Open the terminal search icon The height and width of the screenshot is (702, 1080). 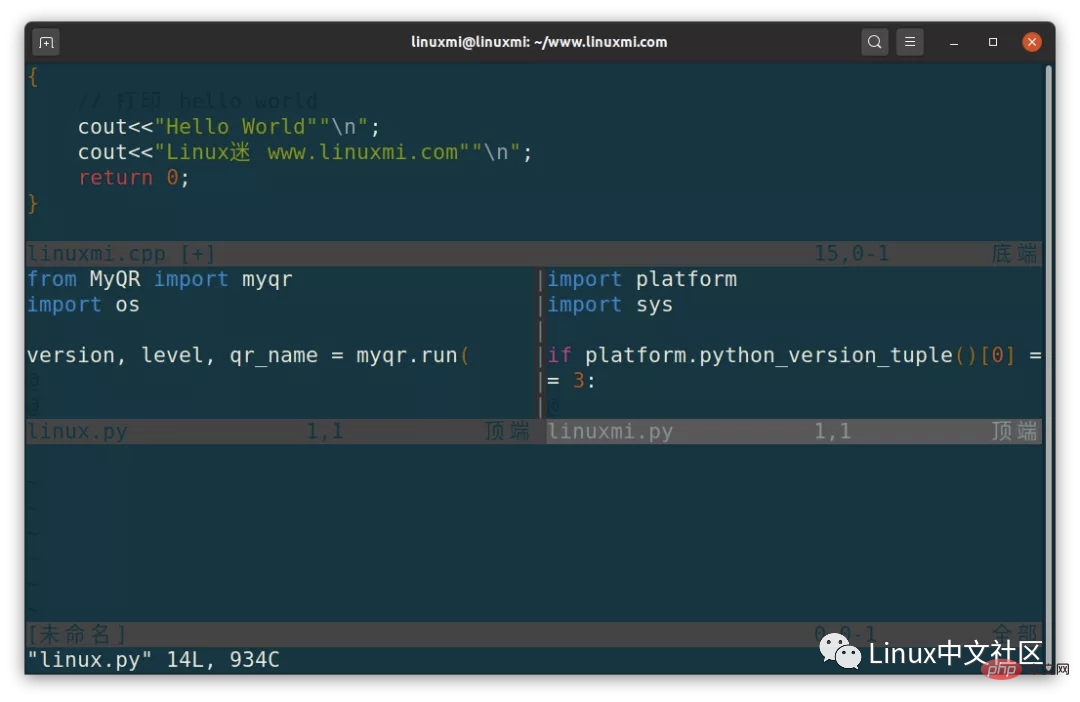pos(874,42)
